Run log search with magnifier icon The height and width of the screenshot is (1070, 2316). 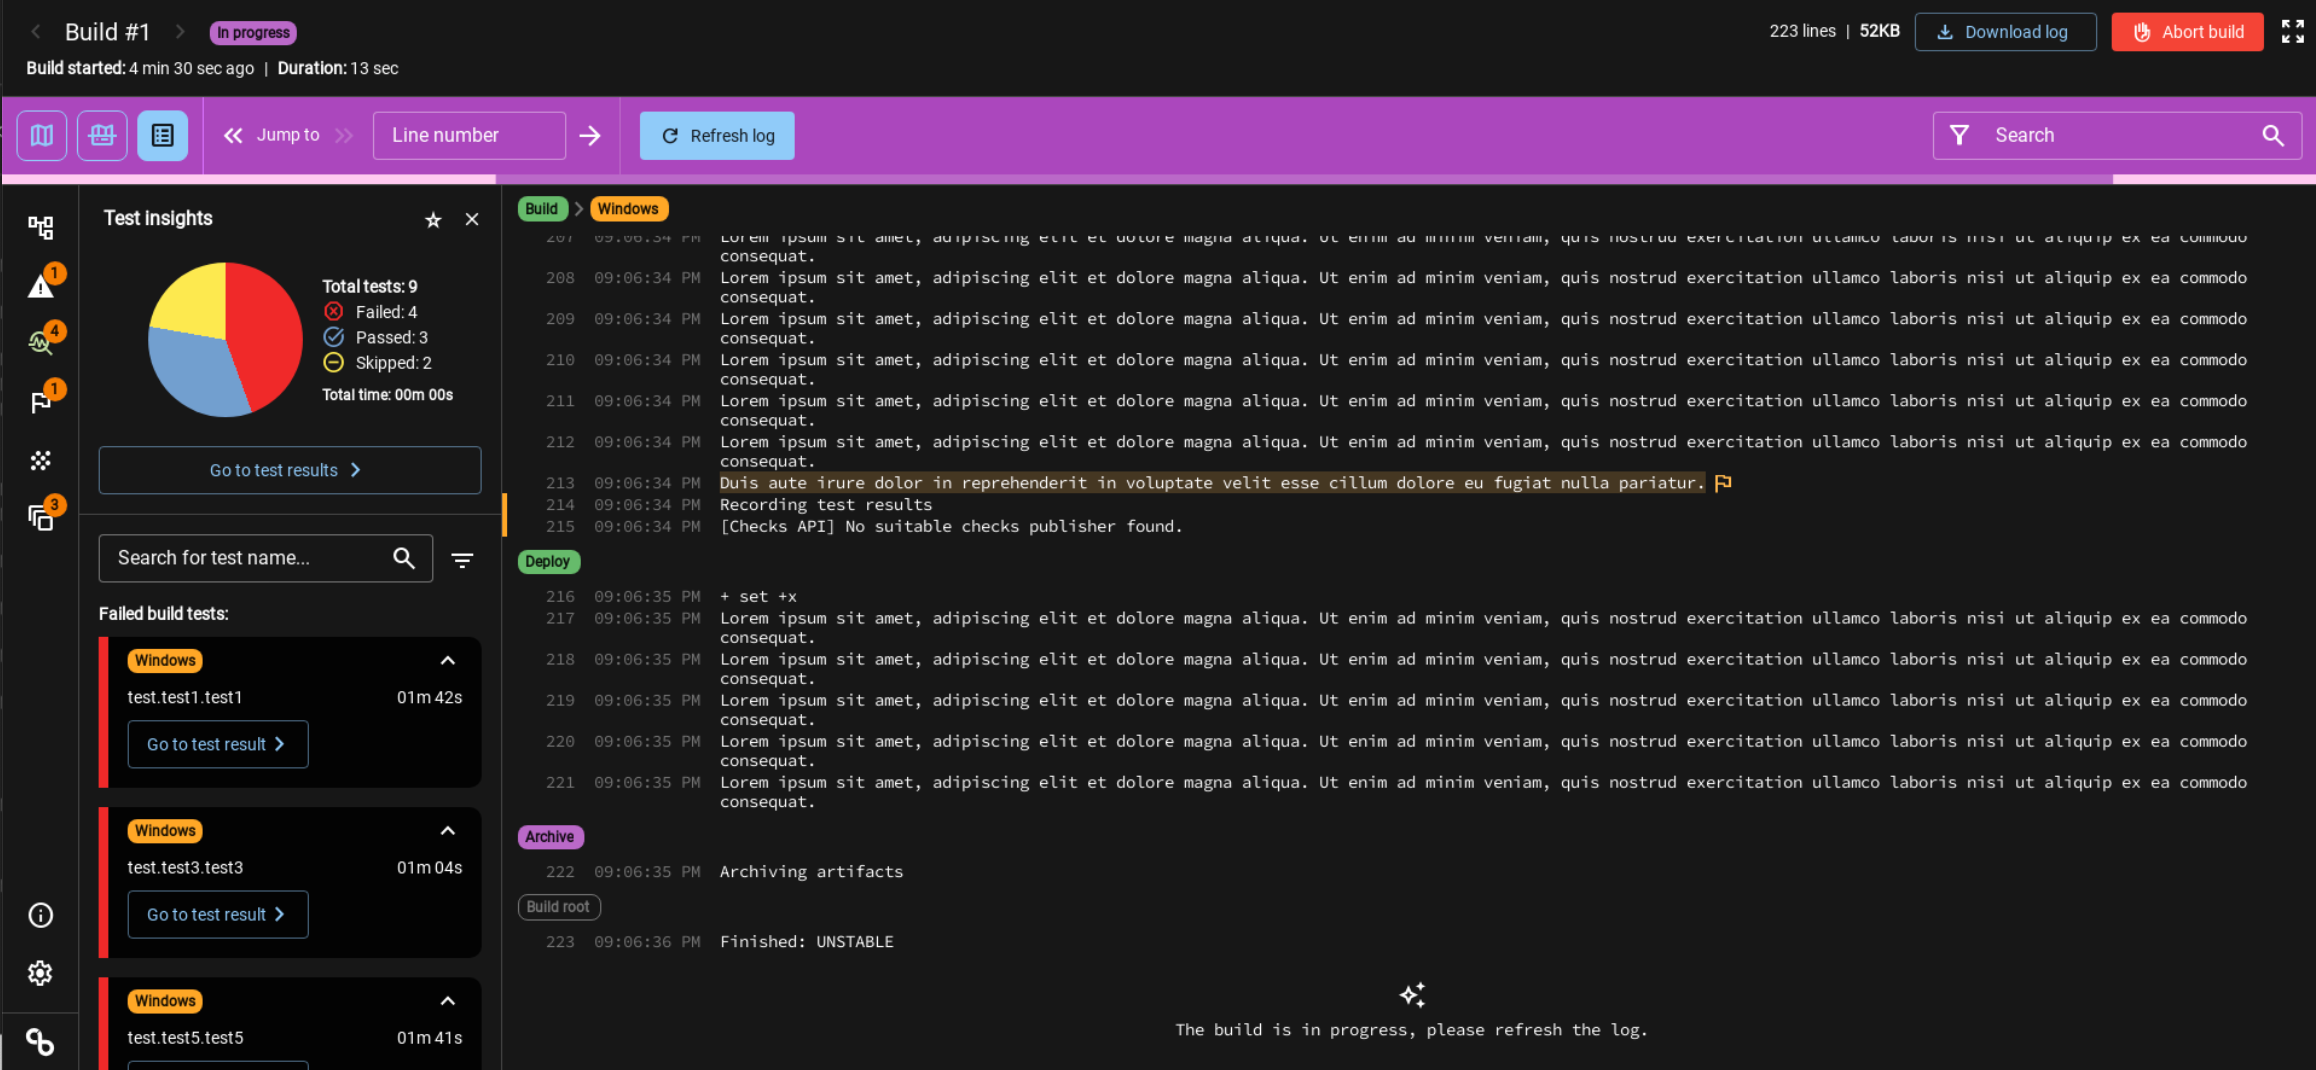(2273, 135)
